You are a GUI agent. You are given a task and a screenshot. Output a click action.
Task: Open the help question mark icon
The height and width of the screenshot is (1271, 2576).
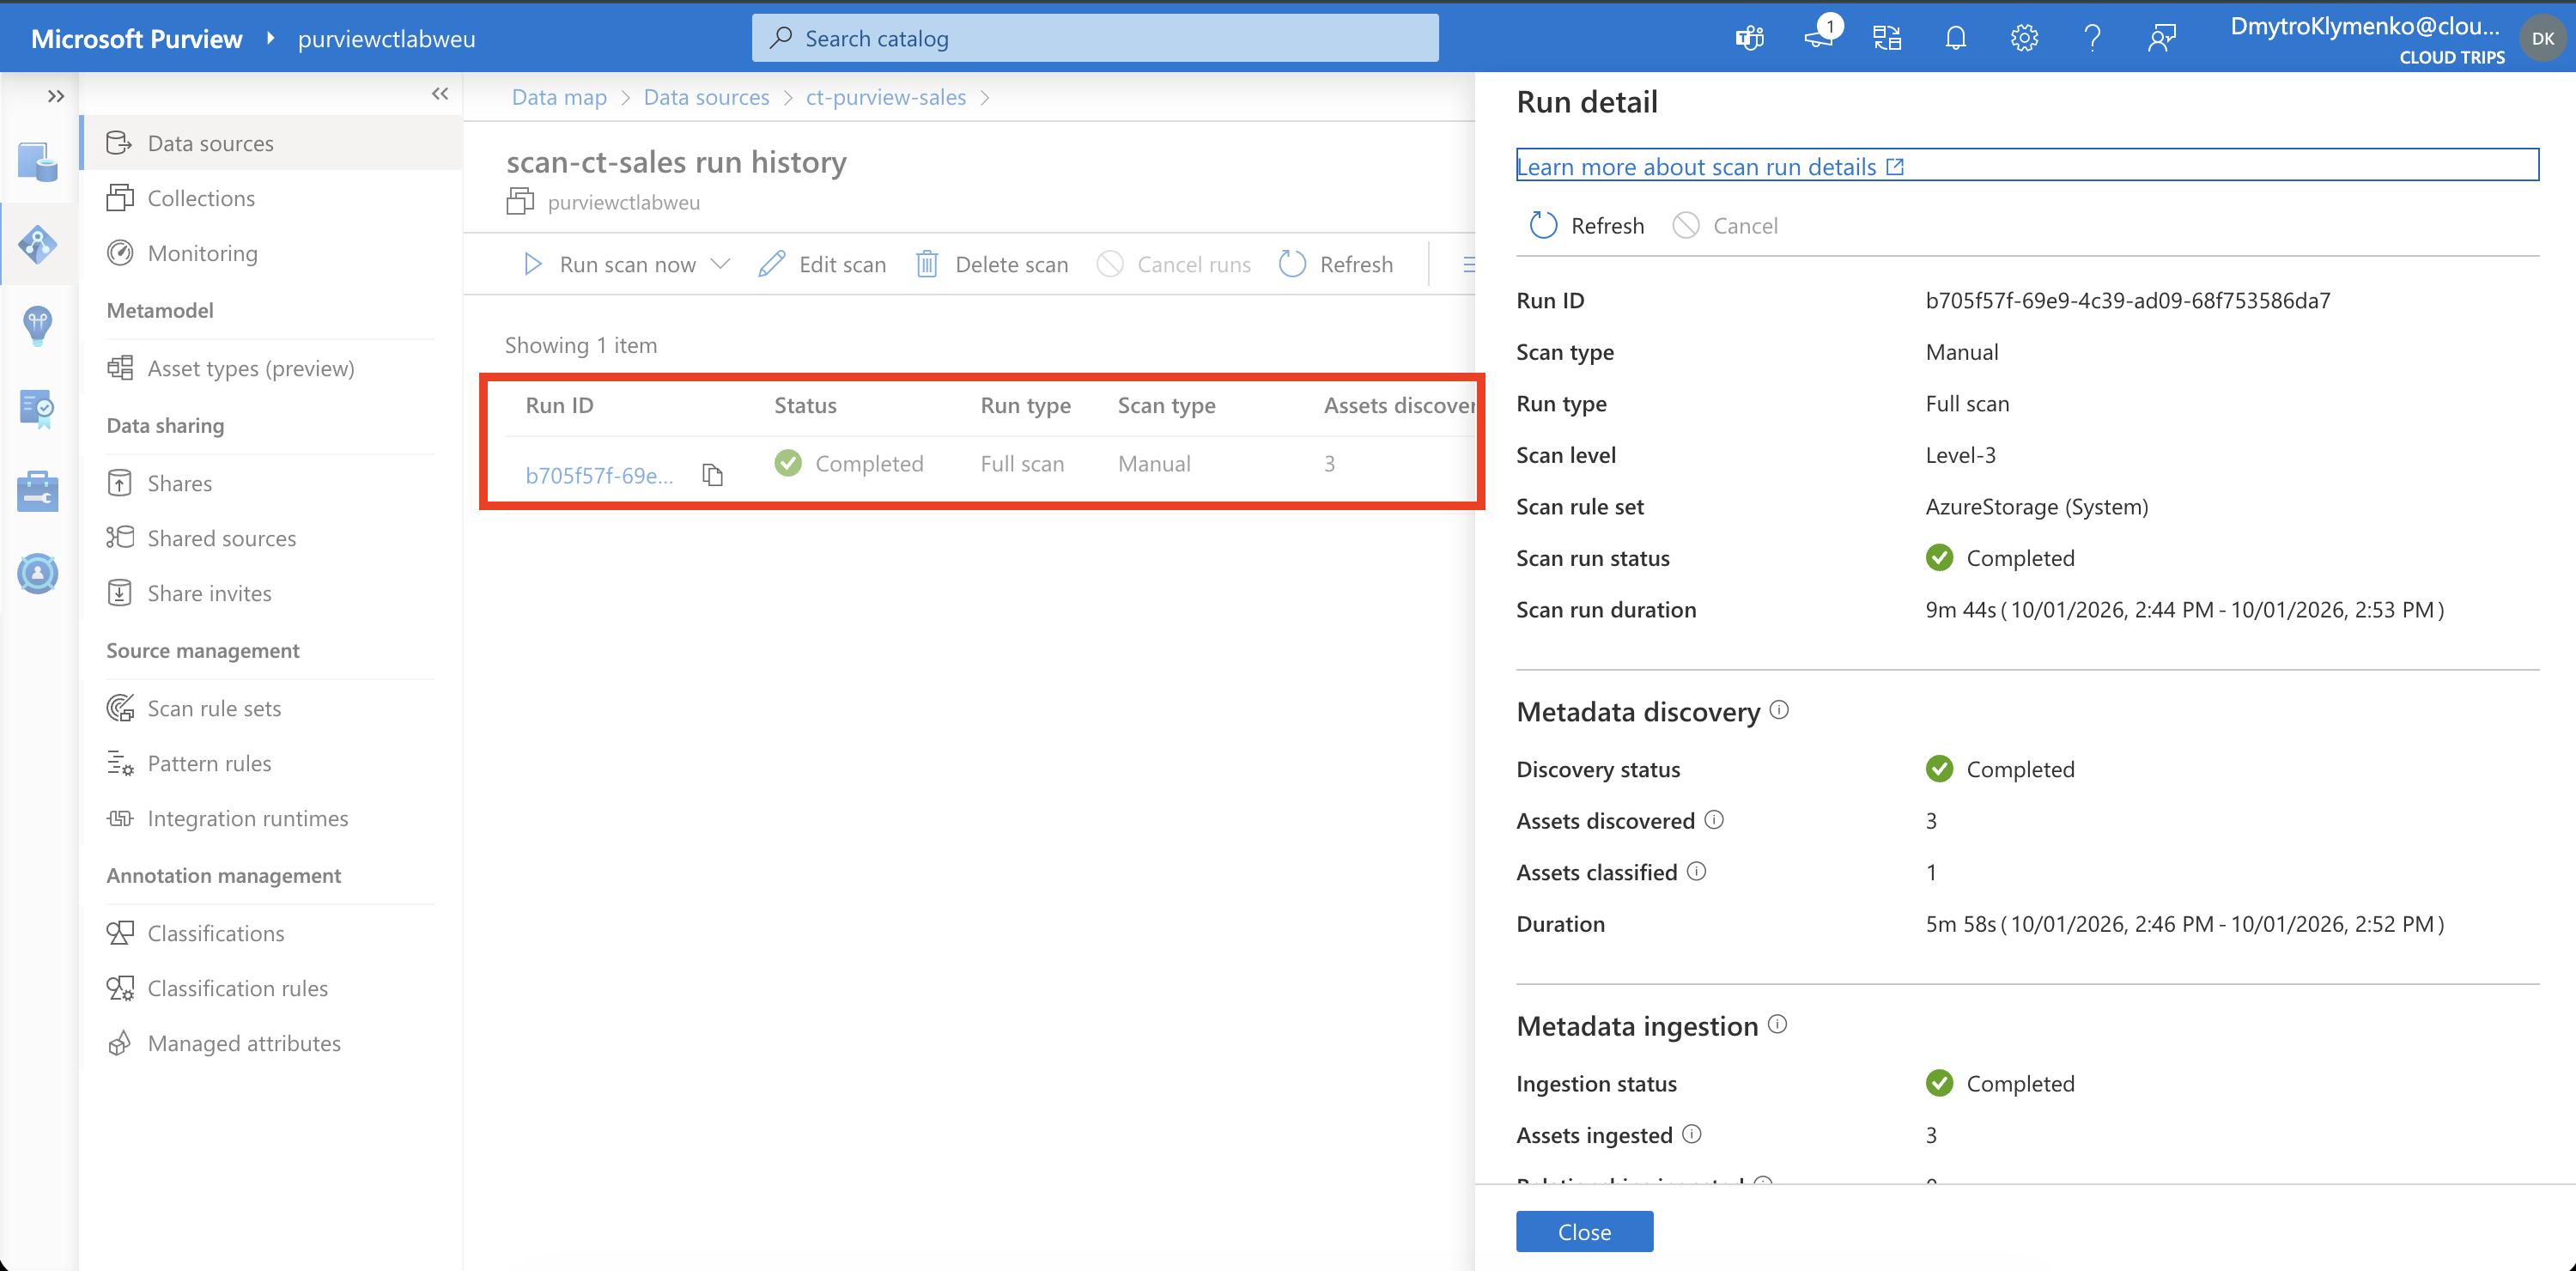coord(2092,39)
